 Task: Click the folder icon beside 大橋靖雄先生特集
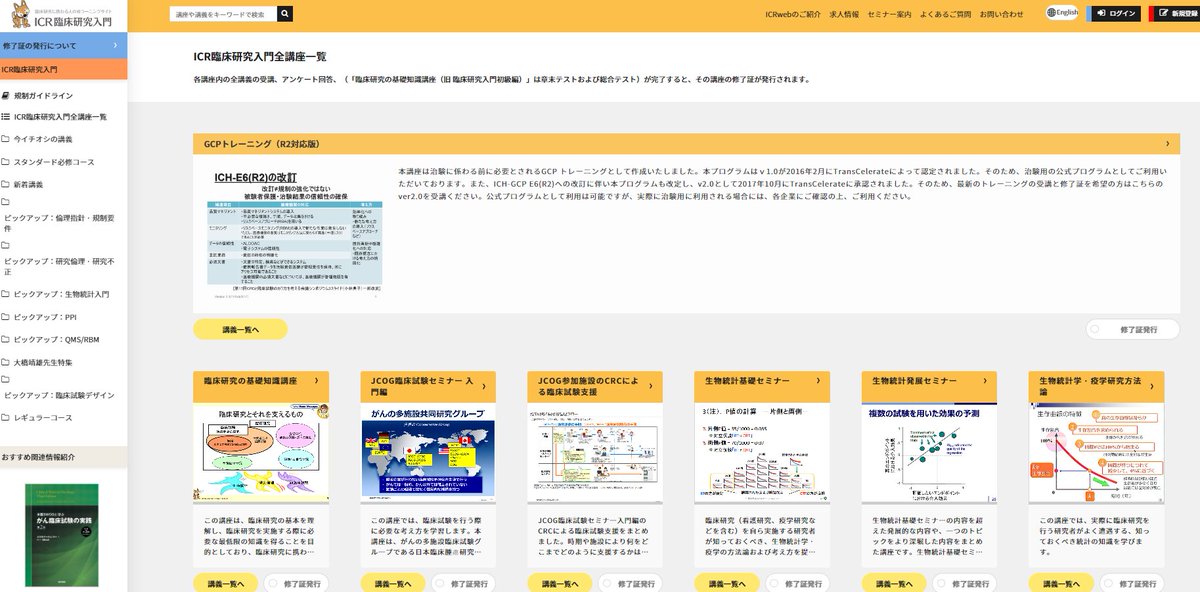[6, 361]
